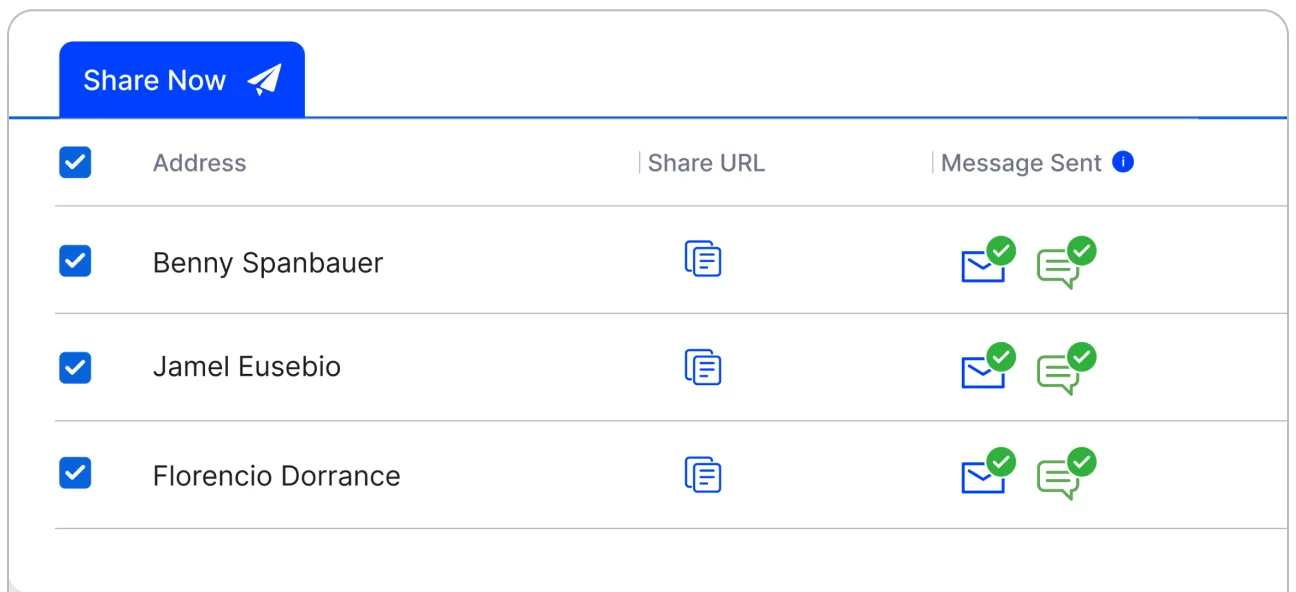Click SMS sent icon for Benny Spanbauer

1066,263
